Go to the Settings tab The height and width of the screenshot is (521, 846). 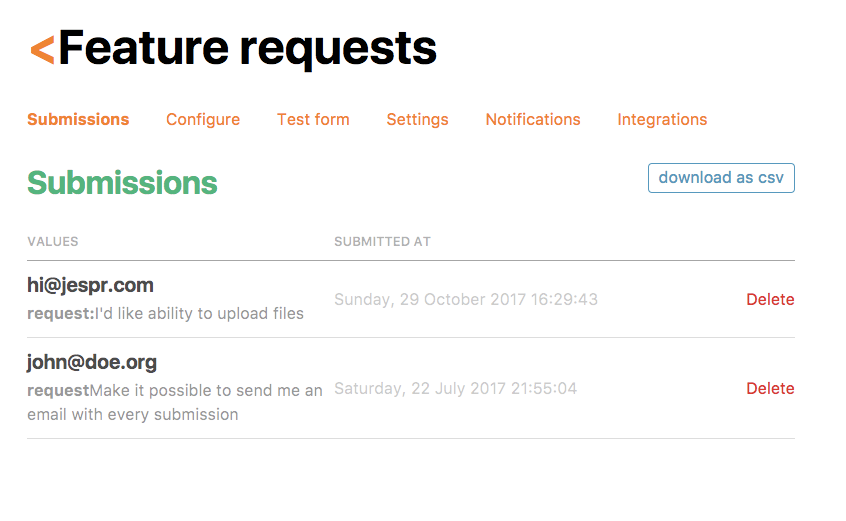tap(417, 119)
